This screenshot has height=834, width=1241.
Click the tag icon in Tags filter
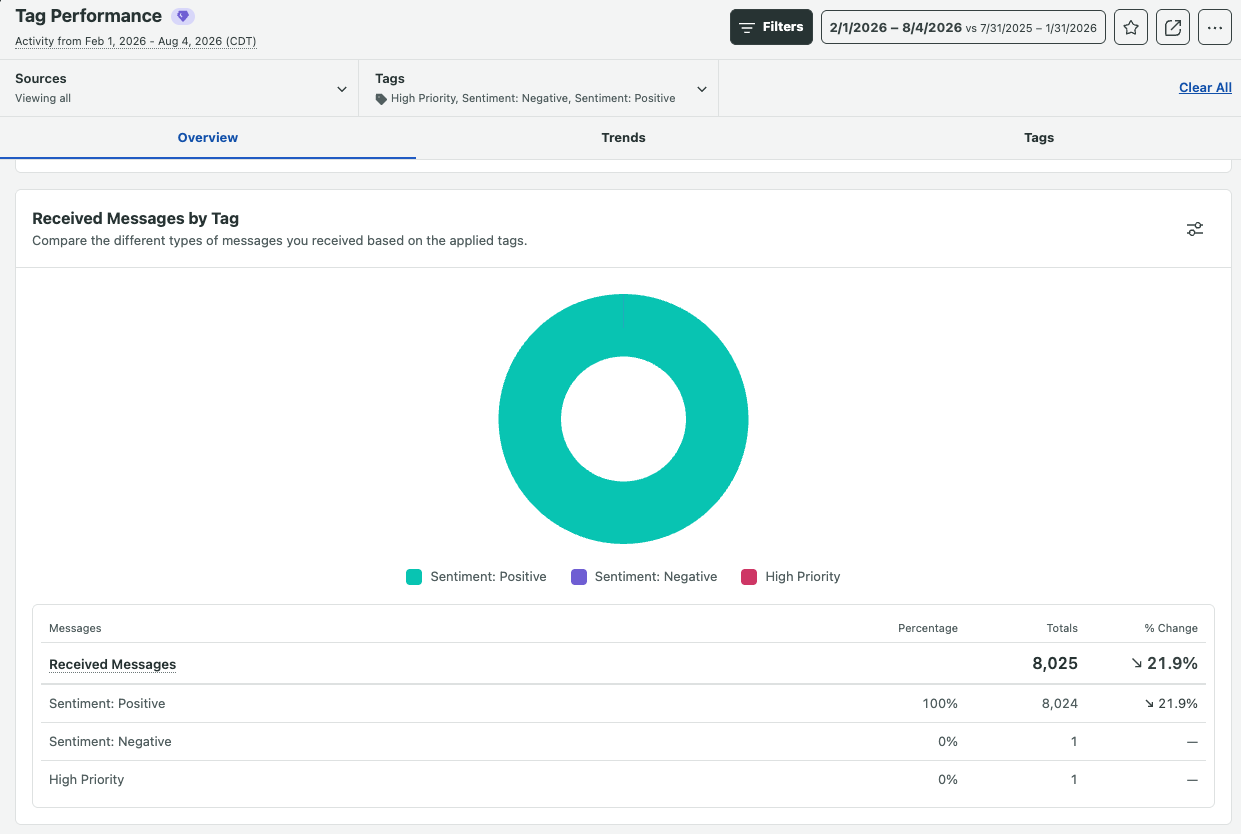click(x=381, y=99)
